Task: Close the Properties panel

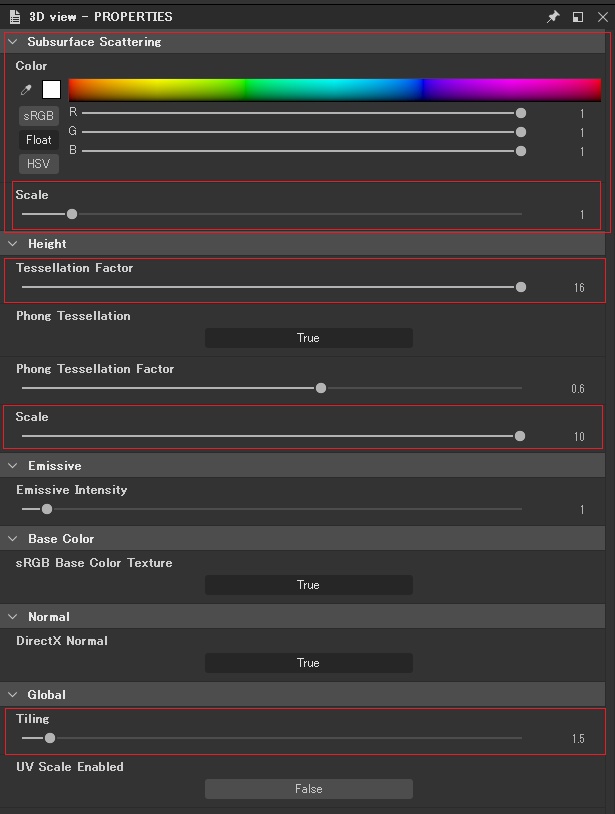Action: (602, 17)
